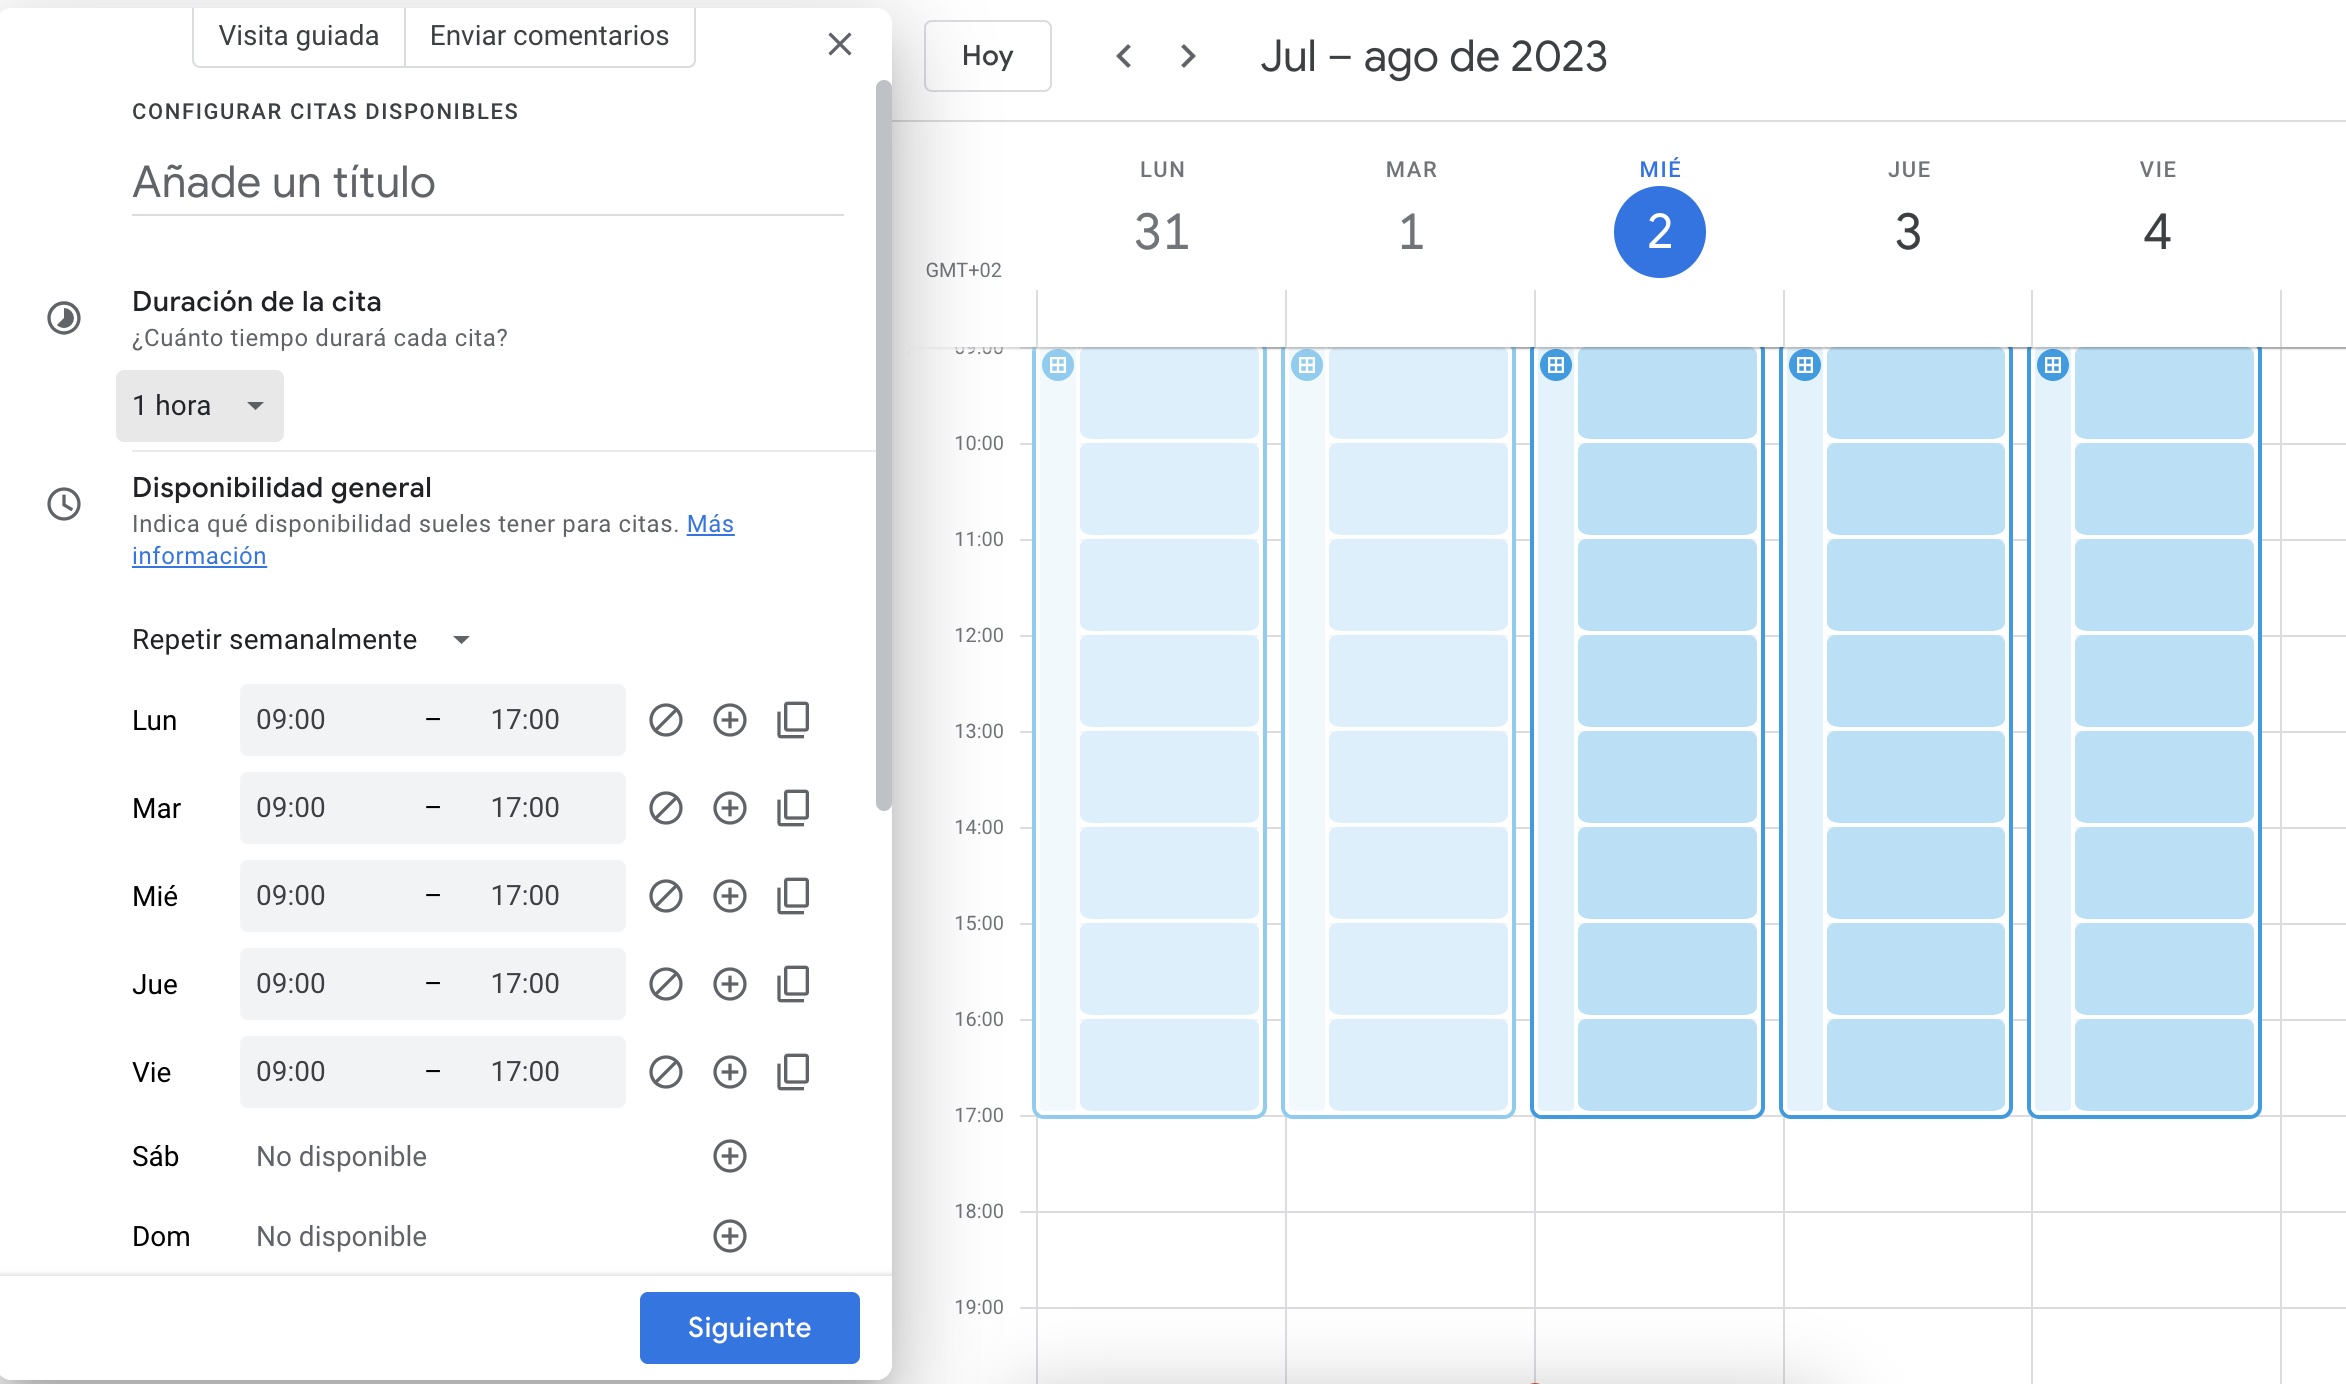Select the Enviar comentarios tab
Viewport: 2346px width, 1384px height.
549,36
